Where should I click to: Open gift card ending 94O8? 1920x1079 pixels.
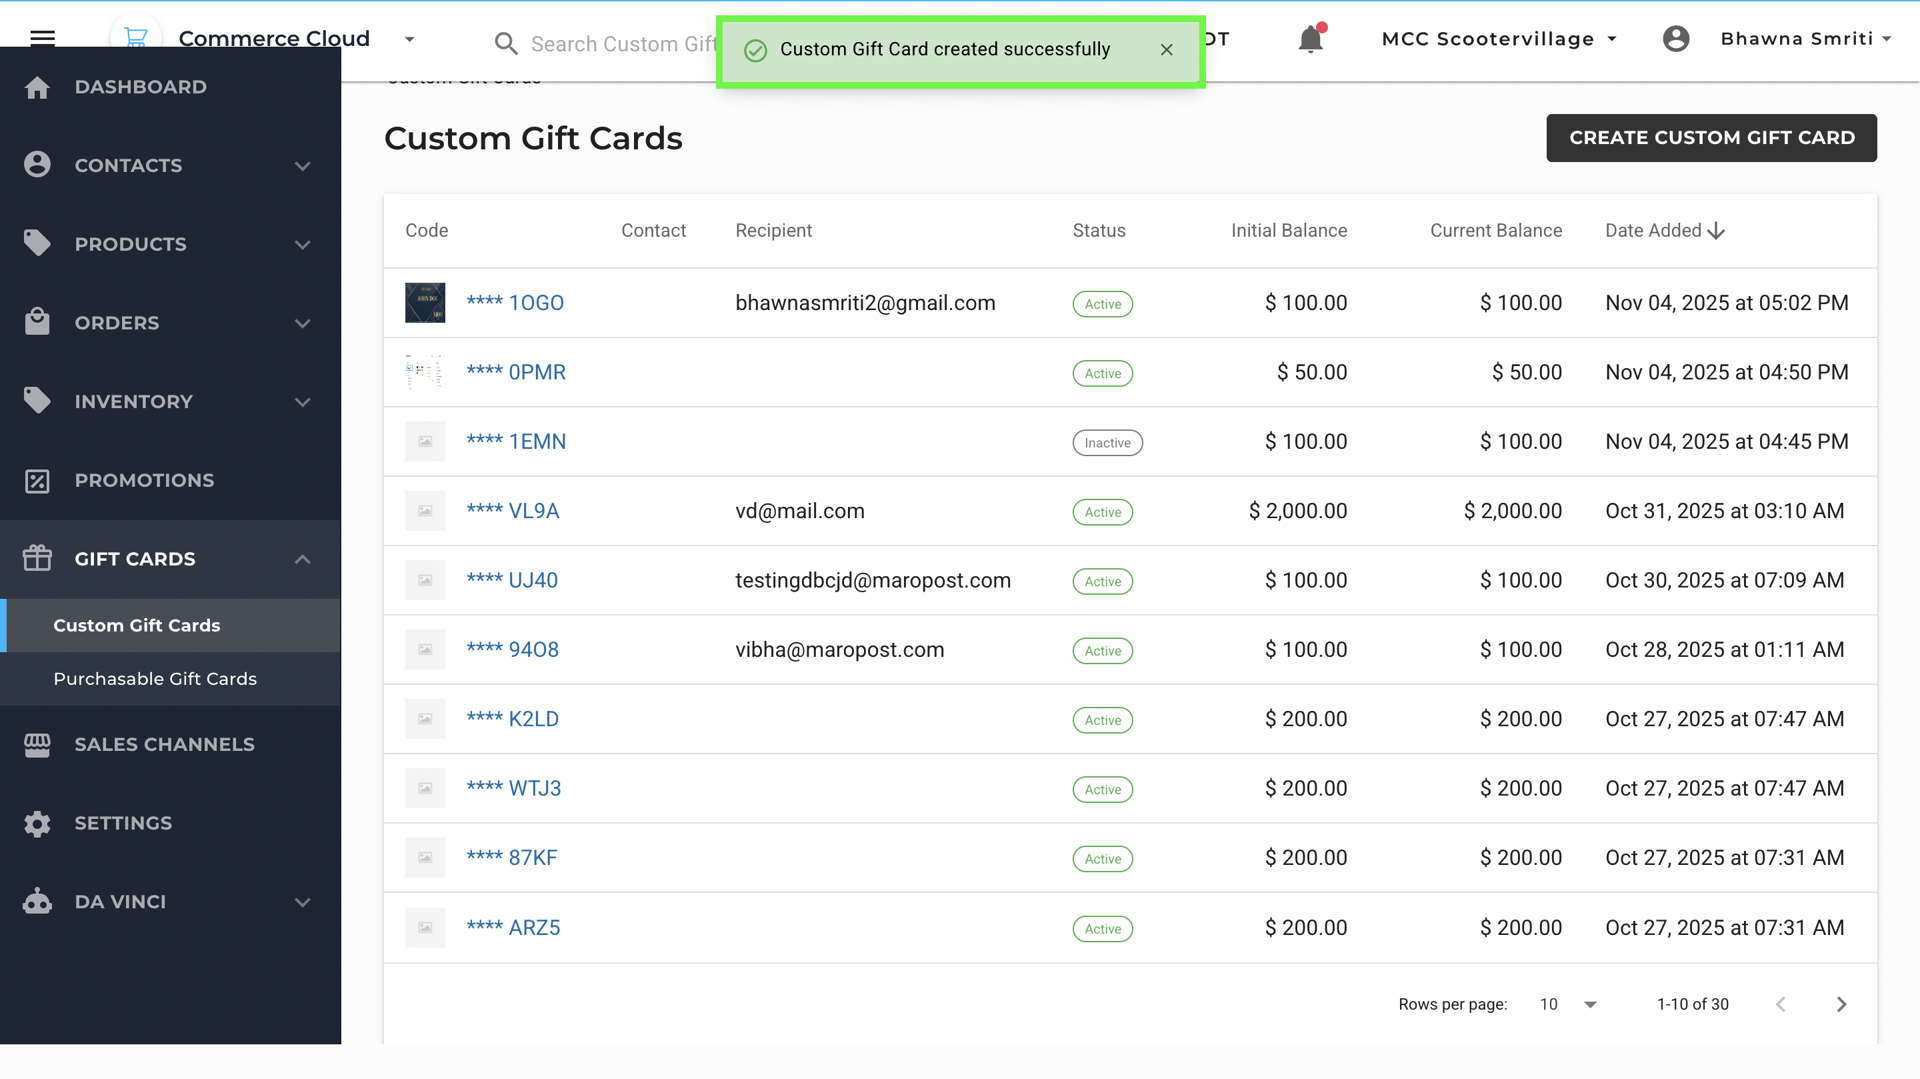pos(513,650)
